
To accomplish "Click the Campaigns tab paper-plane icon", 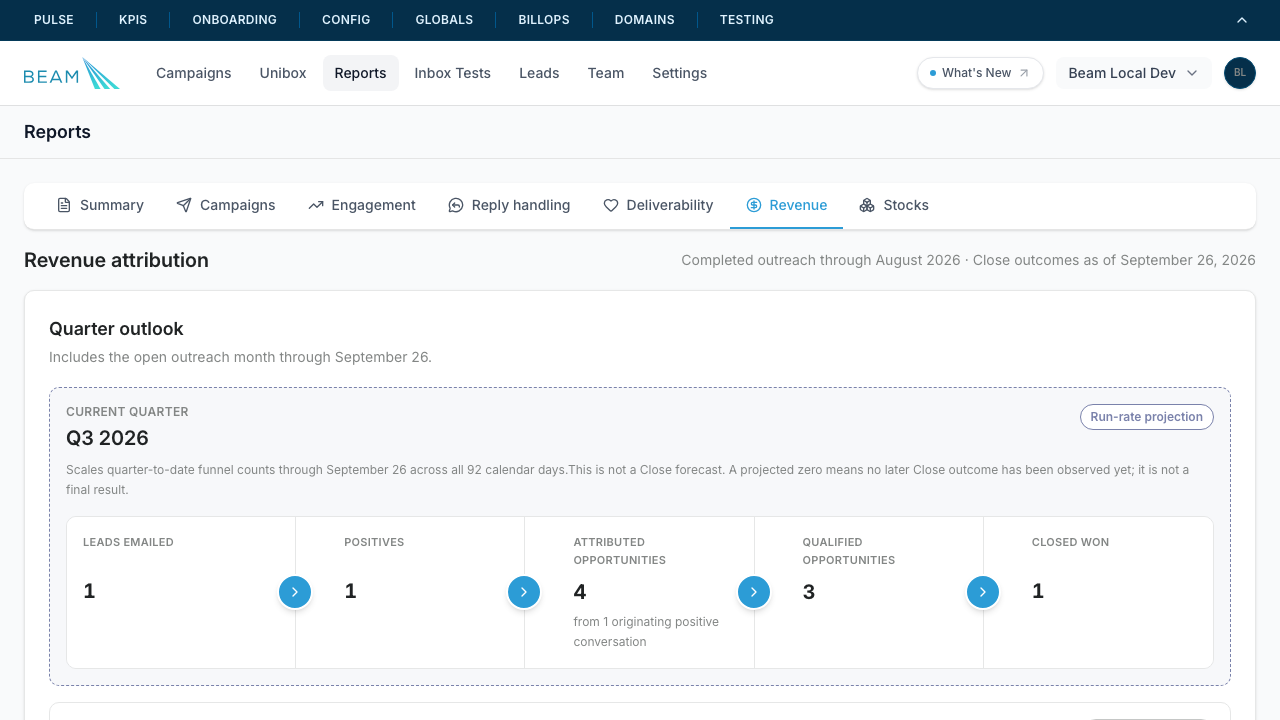I will click(x=184, y=205).
